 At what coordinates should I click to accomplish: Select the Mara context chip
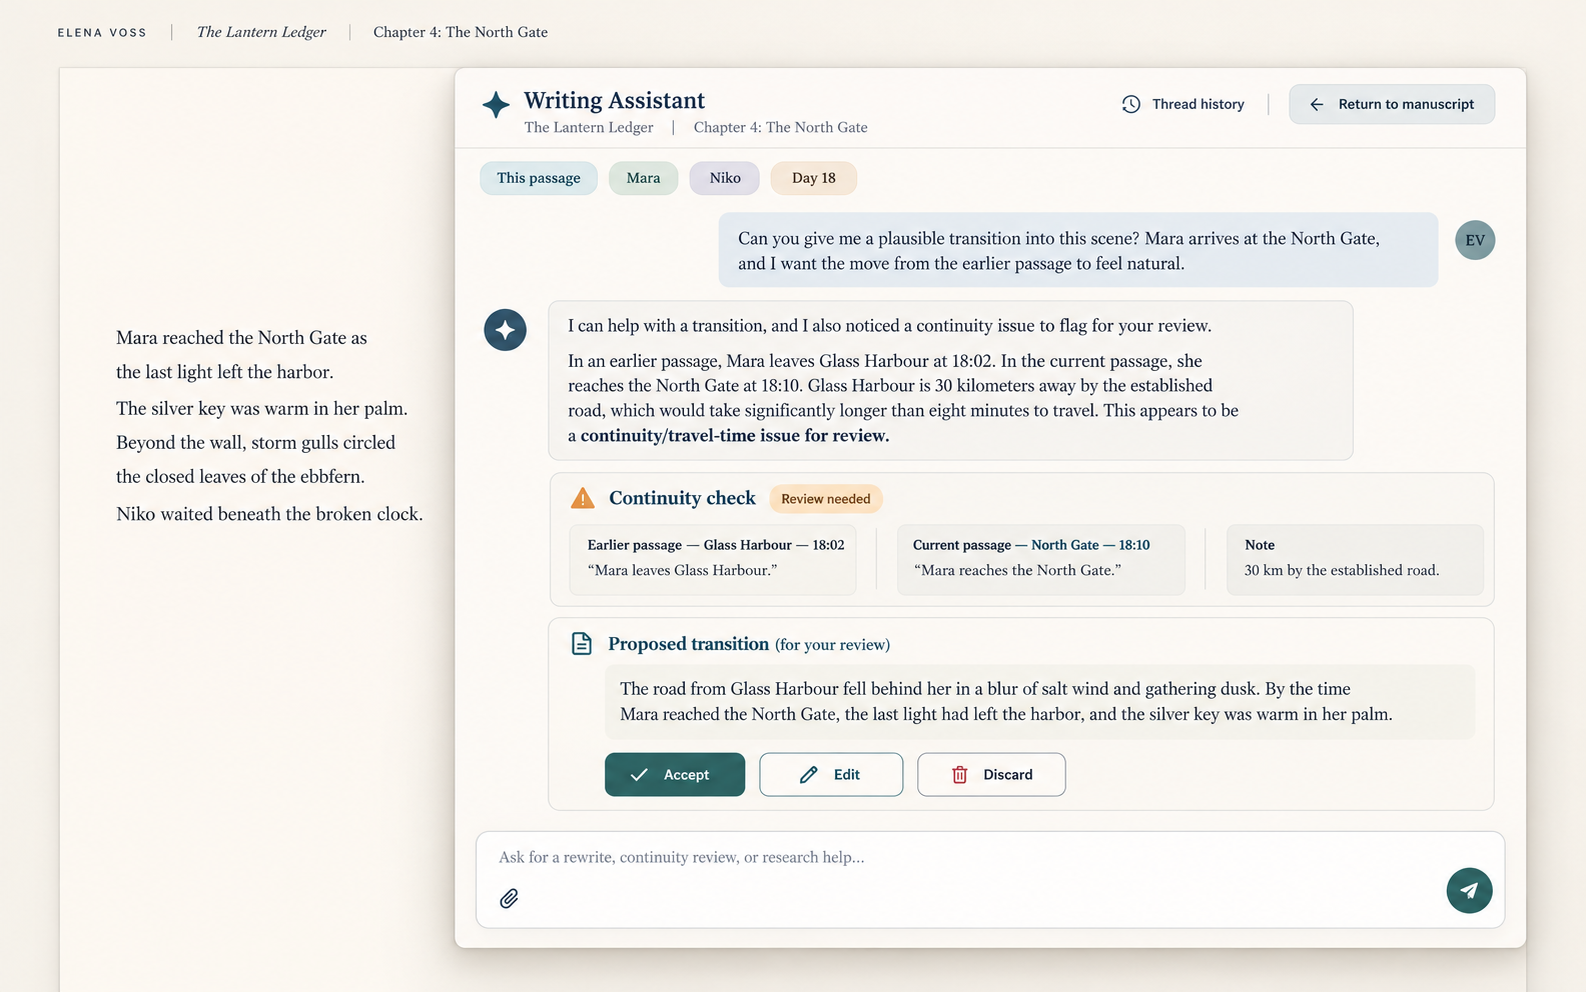coord(643,178)
